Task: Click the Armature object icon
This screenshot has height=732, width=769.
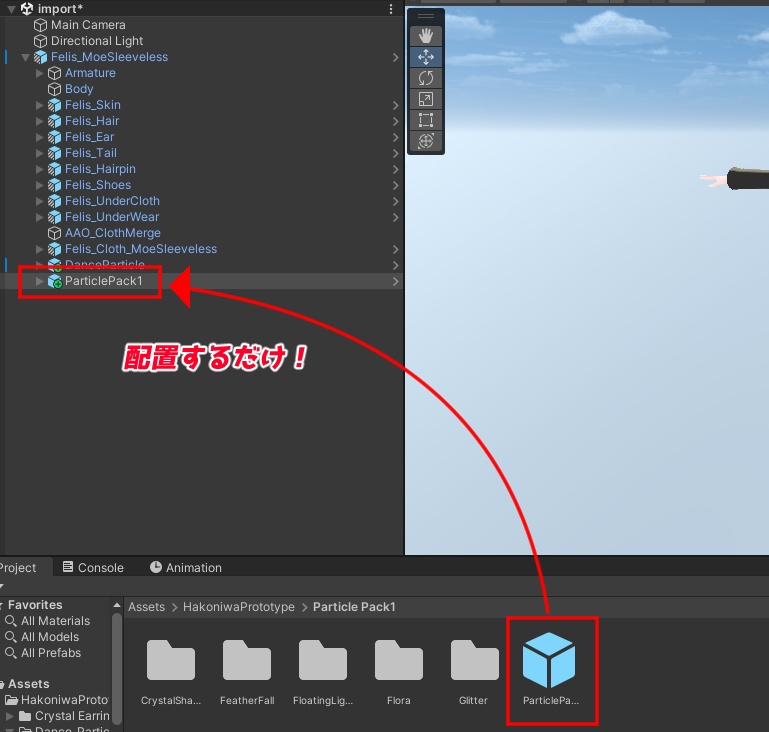Action: click(x=54, y=73)
